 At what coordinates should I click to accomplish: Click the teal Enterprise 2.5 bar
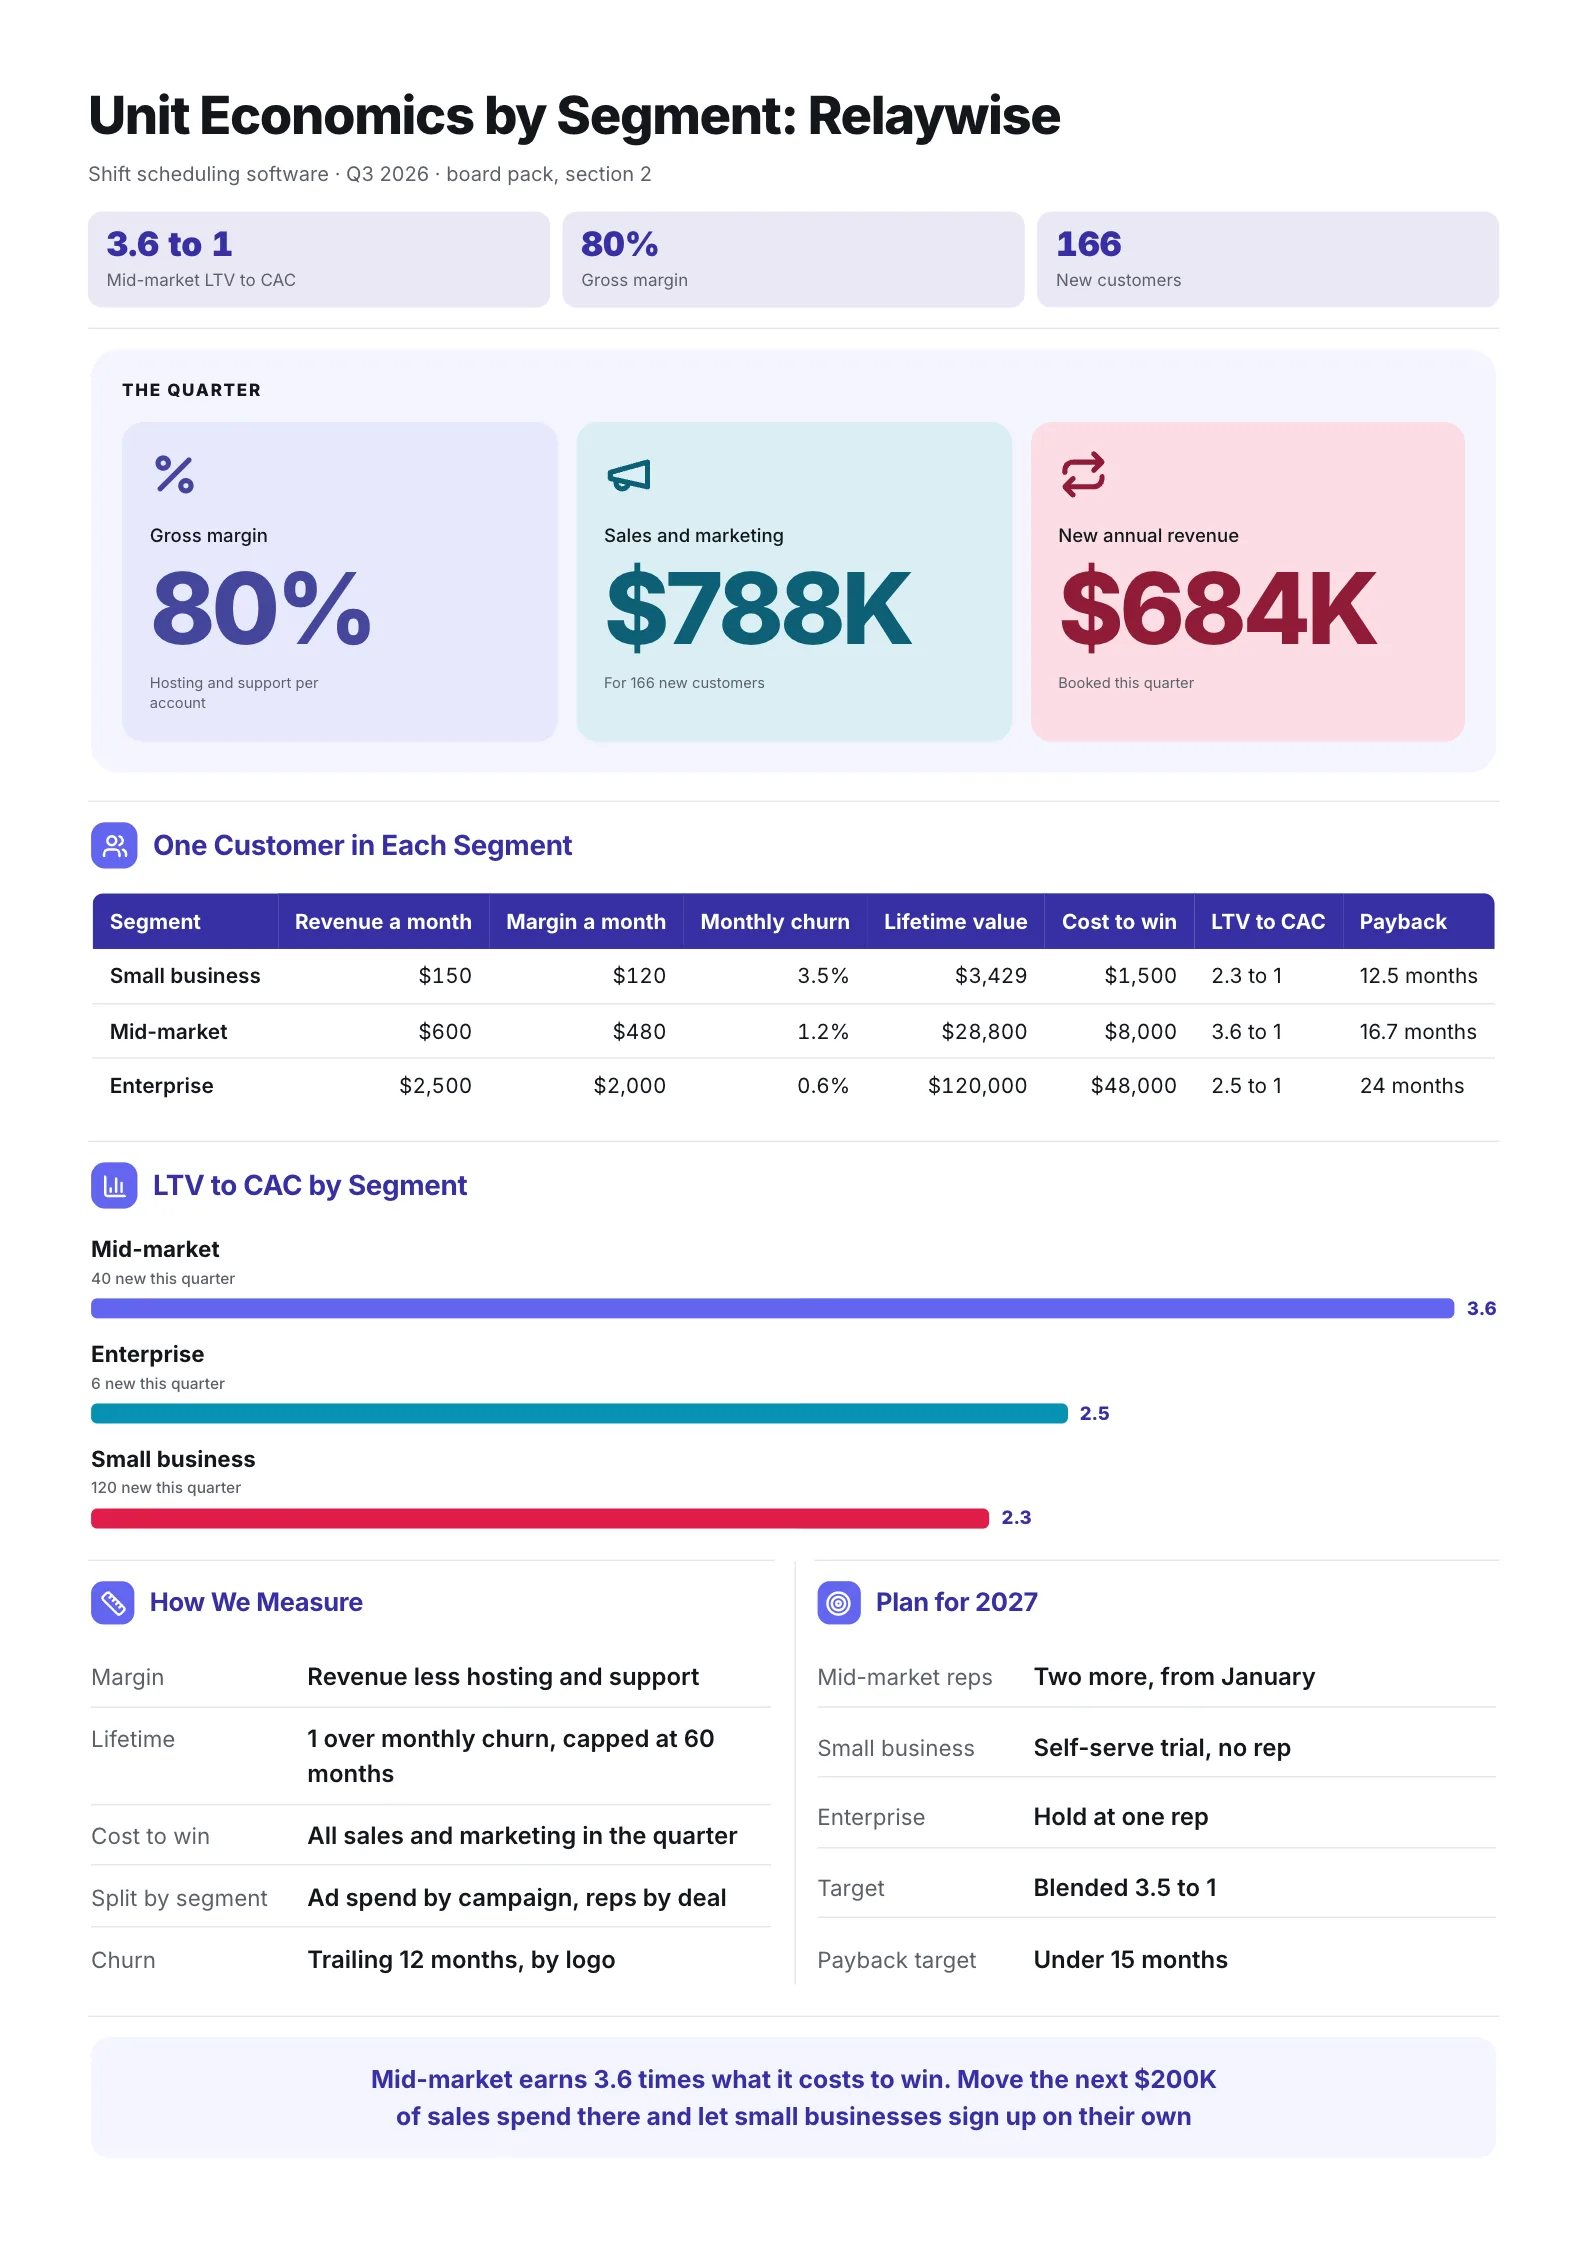[579, 1413]
